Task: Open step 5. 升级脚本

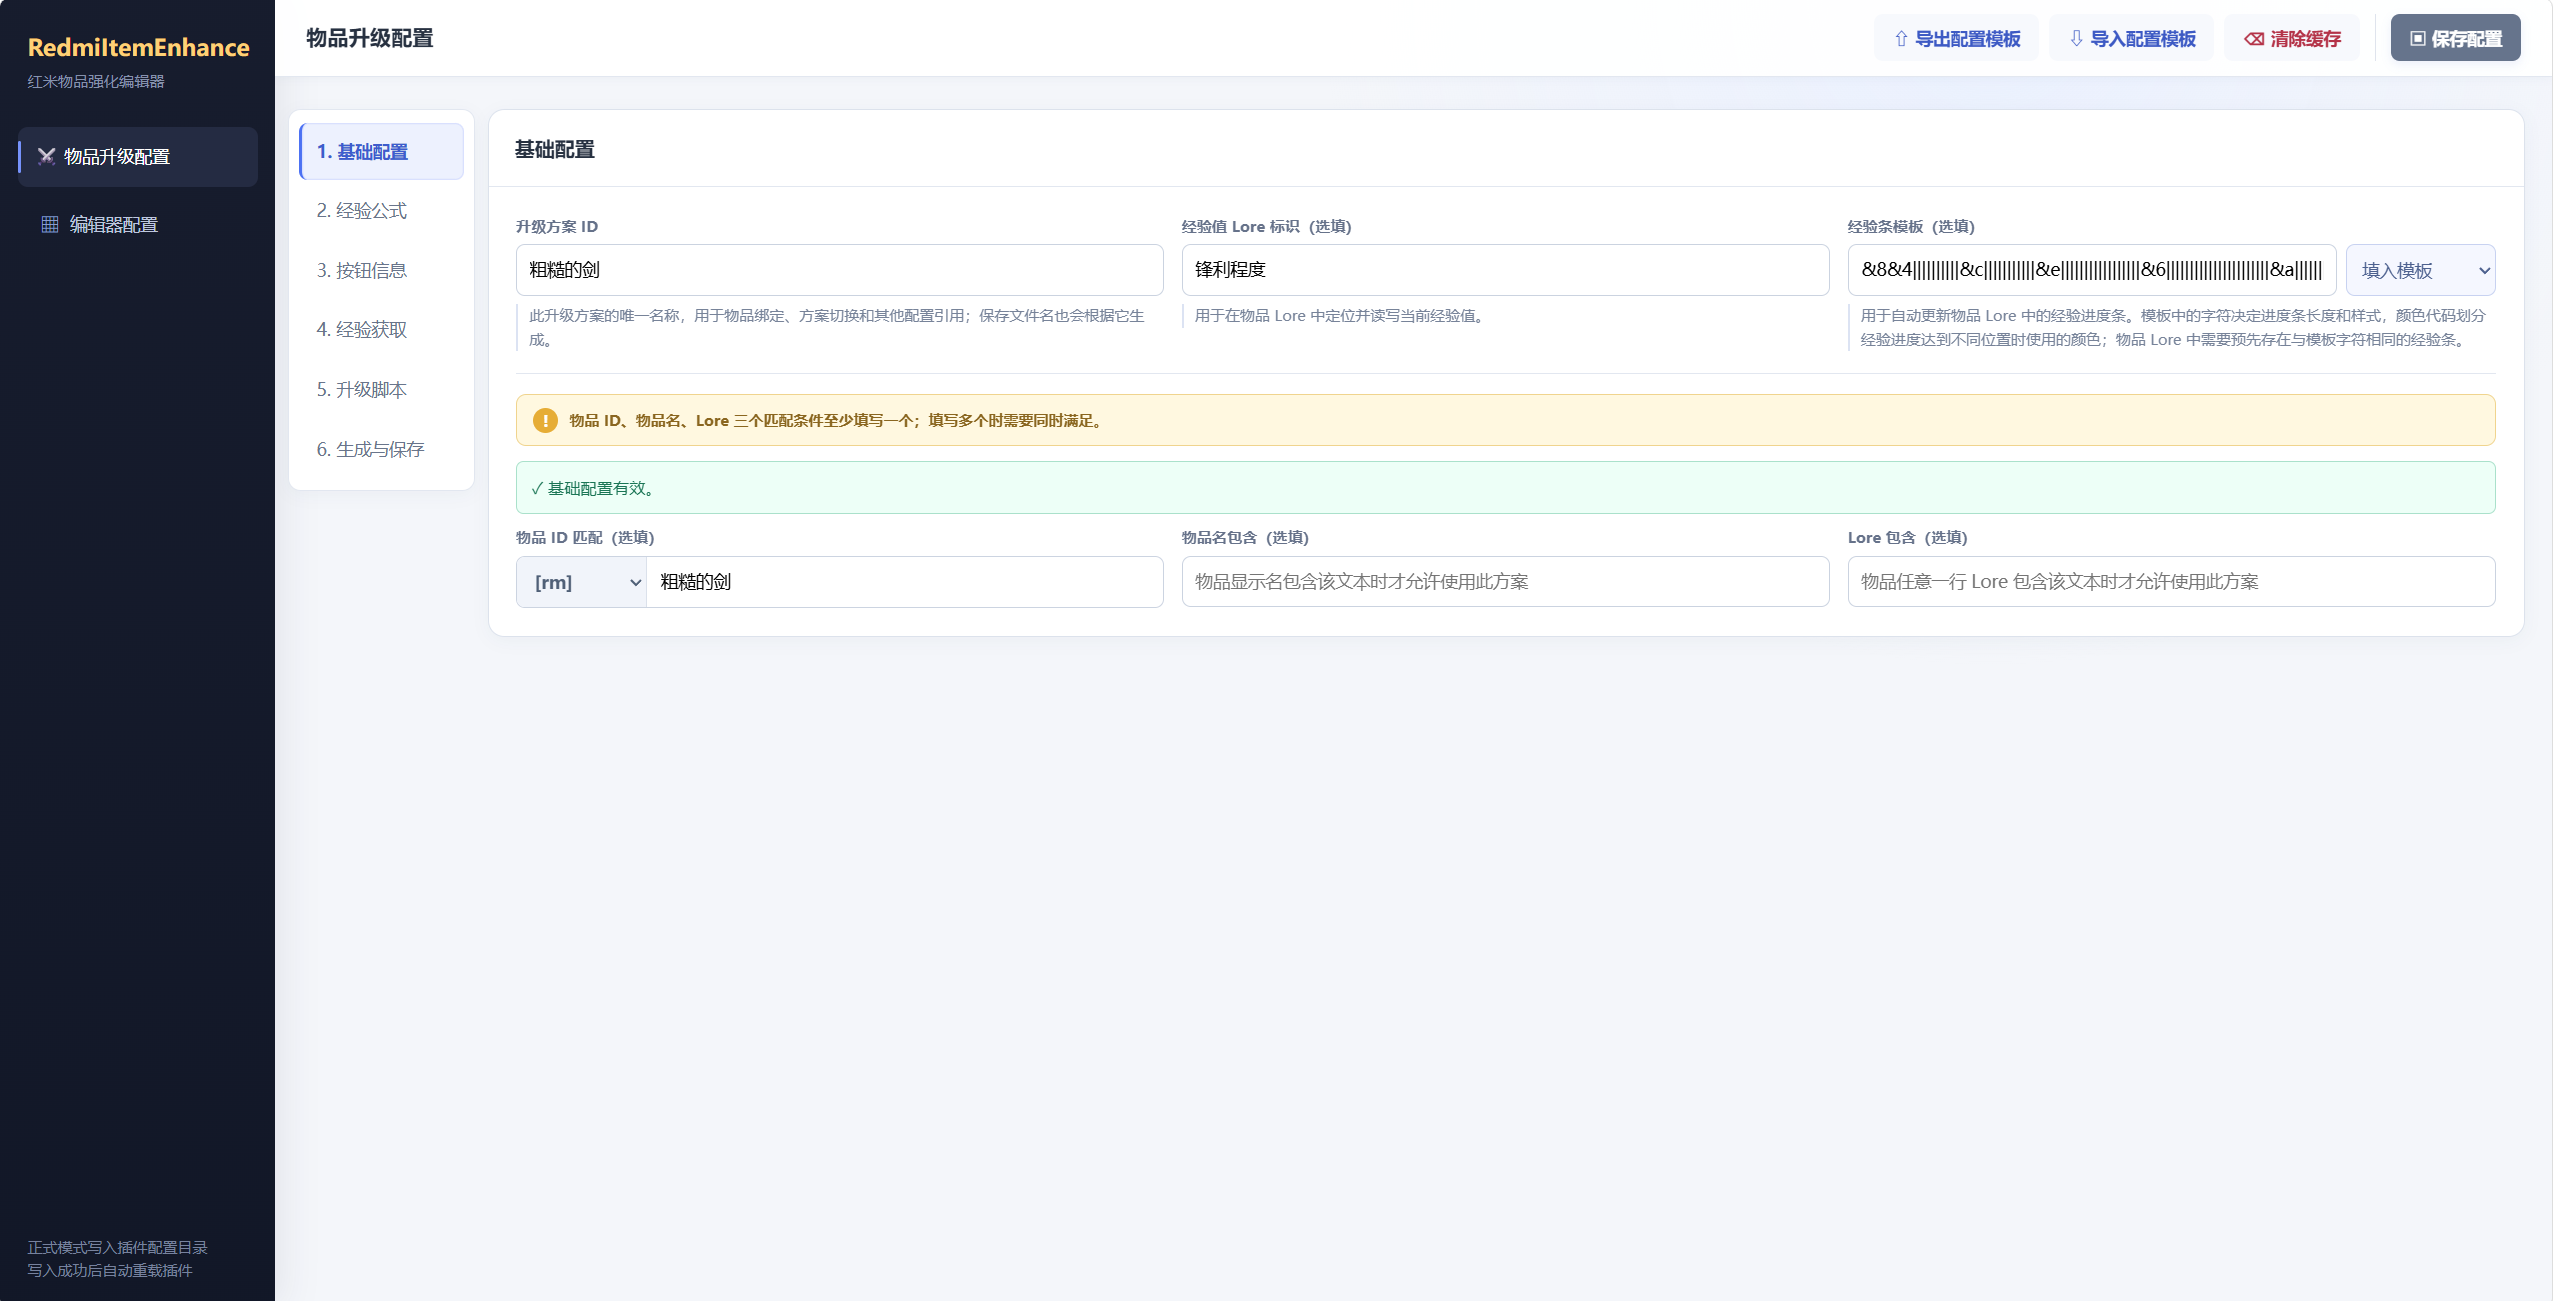Action: click(x=382, y=390)
